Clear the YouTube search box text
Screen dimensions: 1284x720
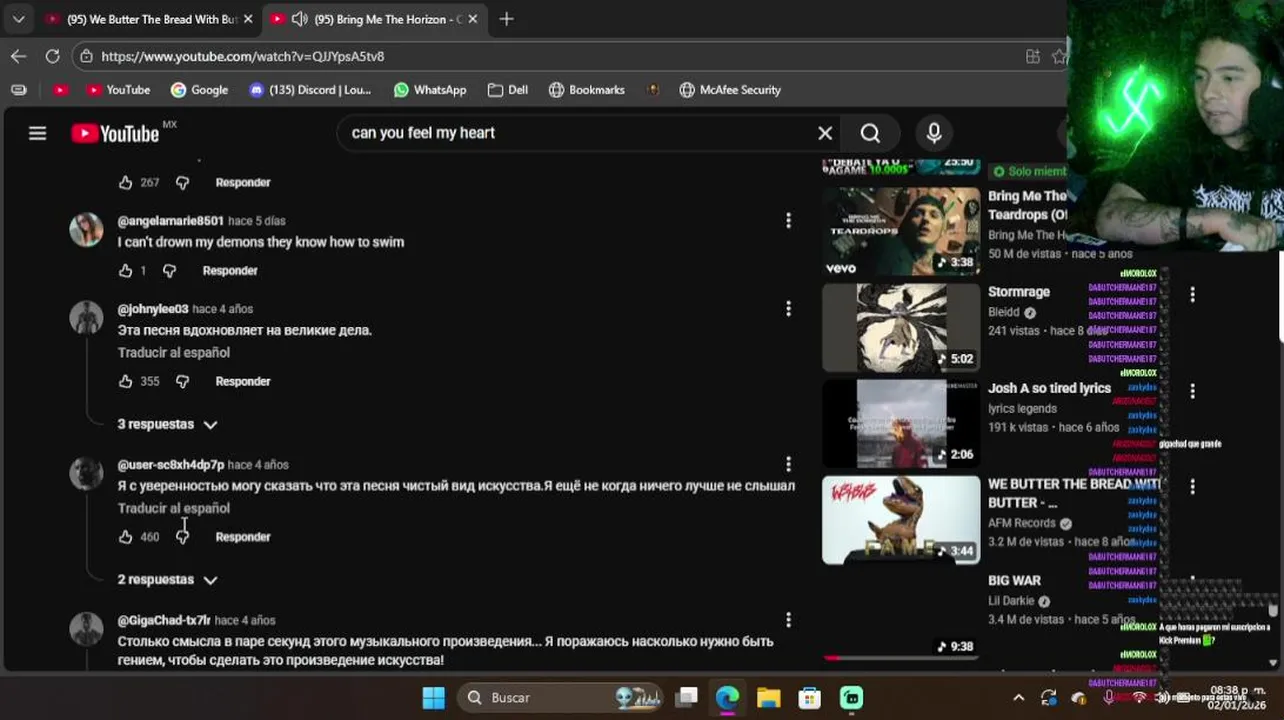[825, 133]
